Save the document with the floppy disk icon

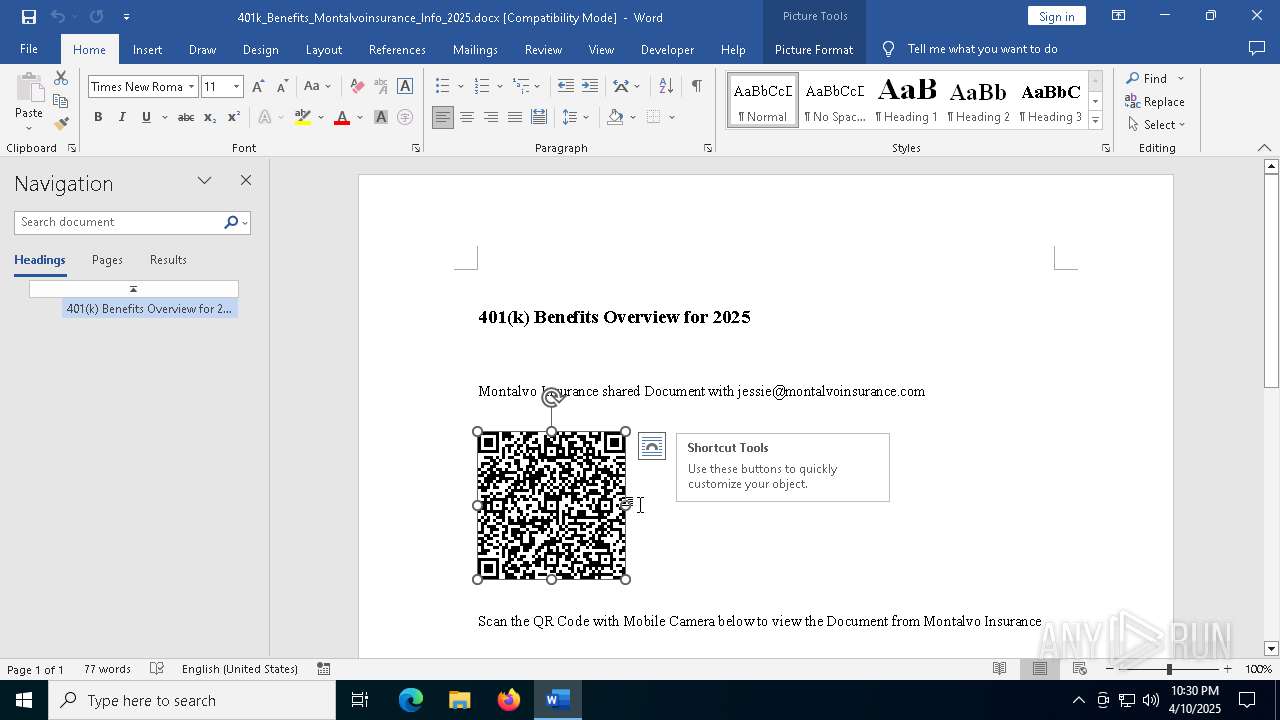pos(29,17)
